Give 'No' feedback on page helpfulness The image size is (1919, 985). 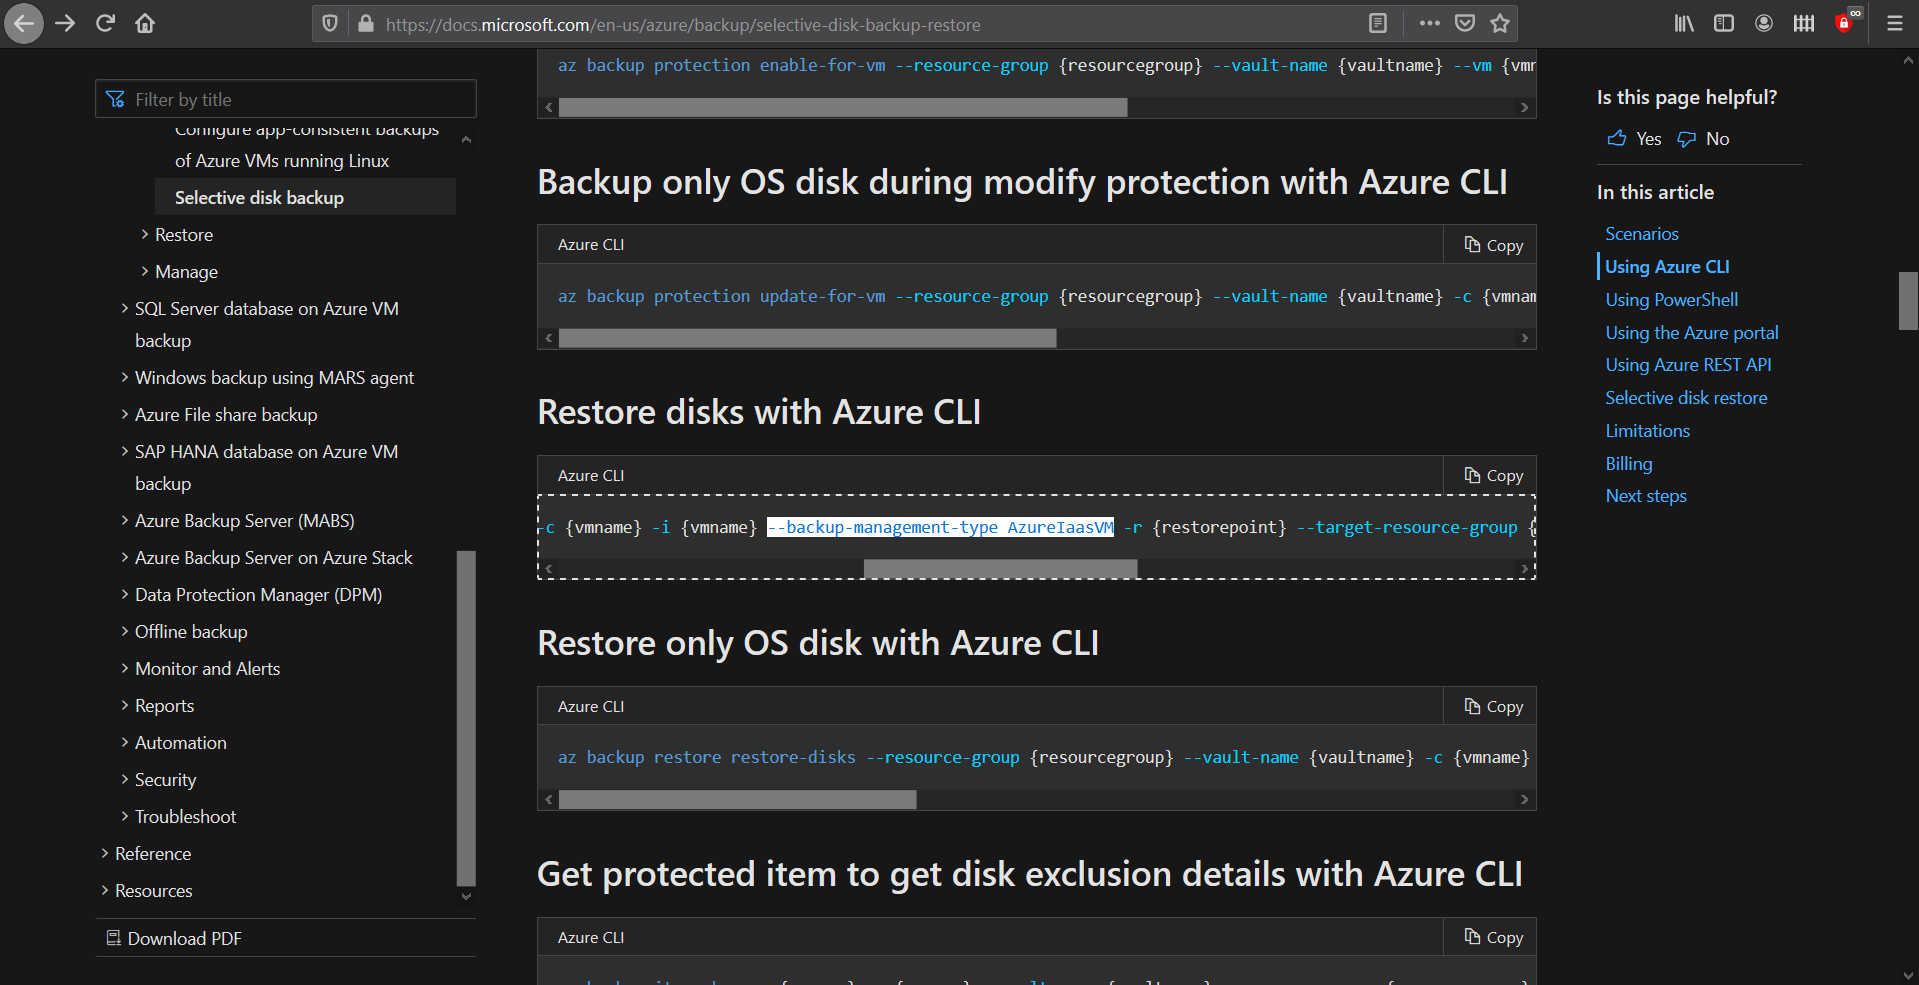[x=1702, y=138]
